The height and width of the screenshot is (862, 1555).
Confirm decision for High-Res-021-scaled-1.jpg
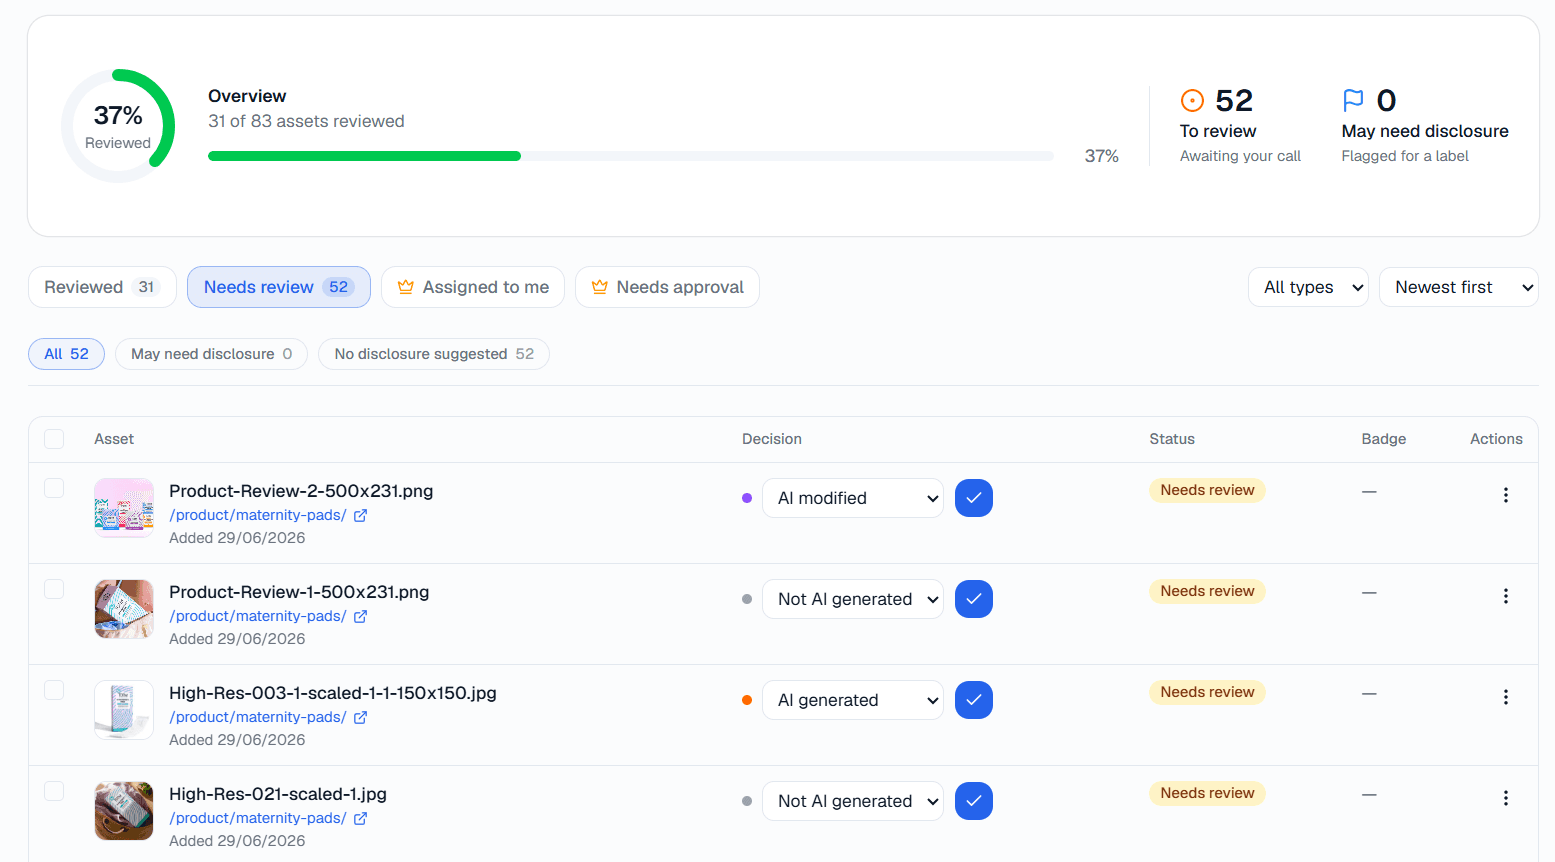973,801
